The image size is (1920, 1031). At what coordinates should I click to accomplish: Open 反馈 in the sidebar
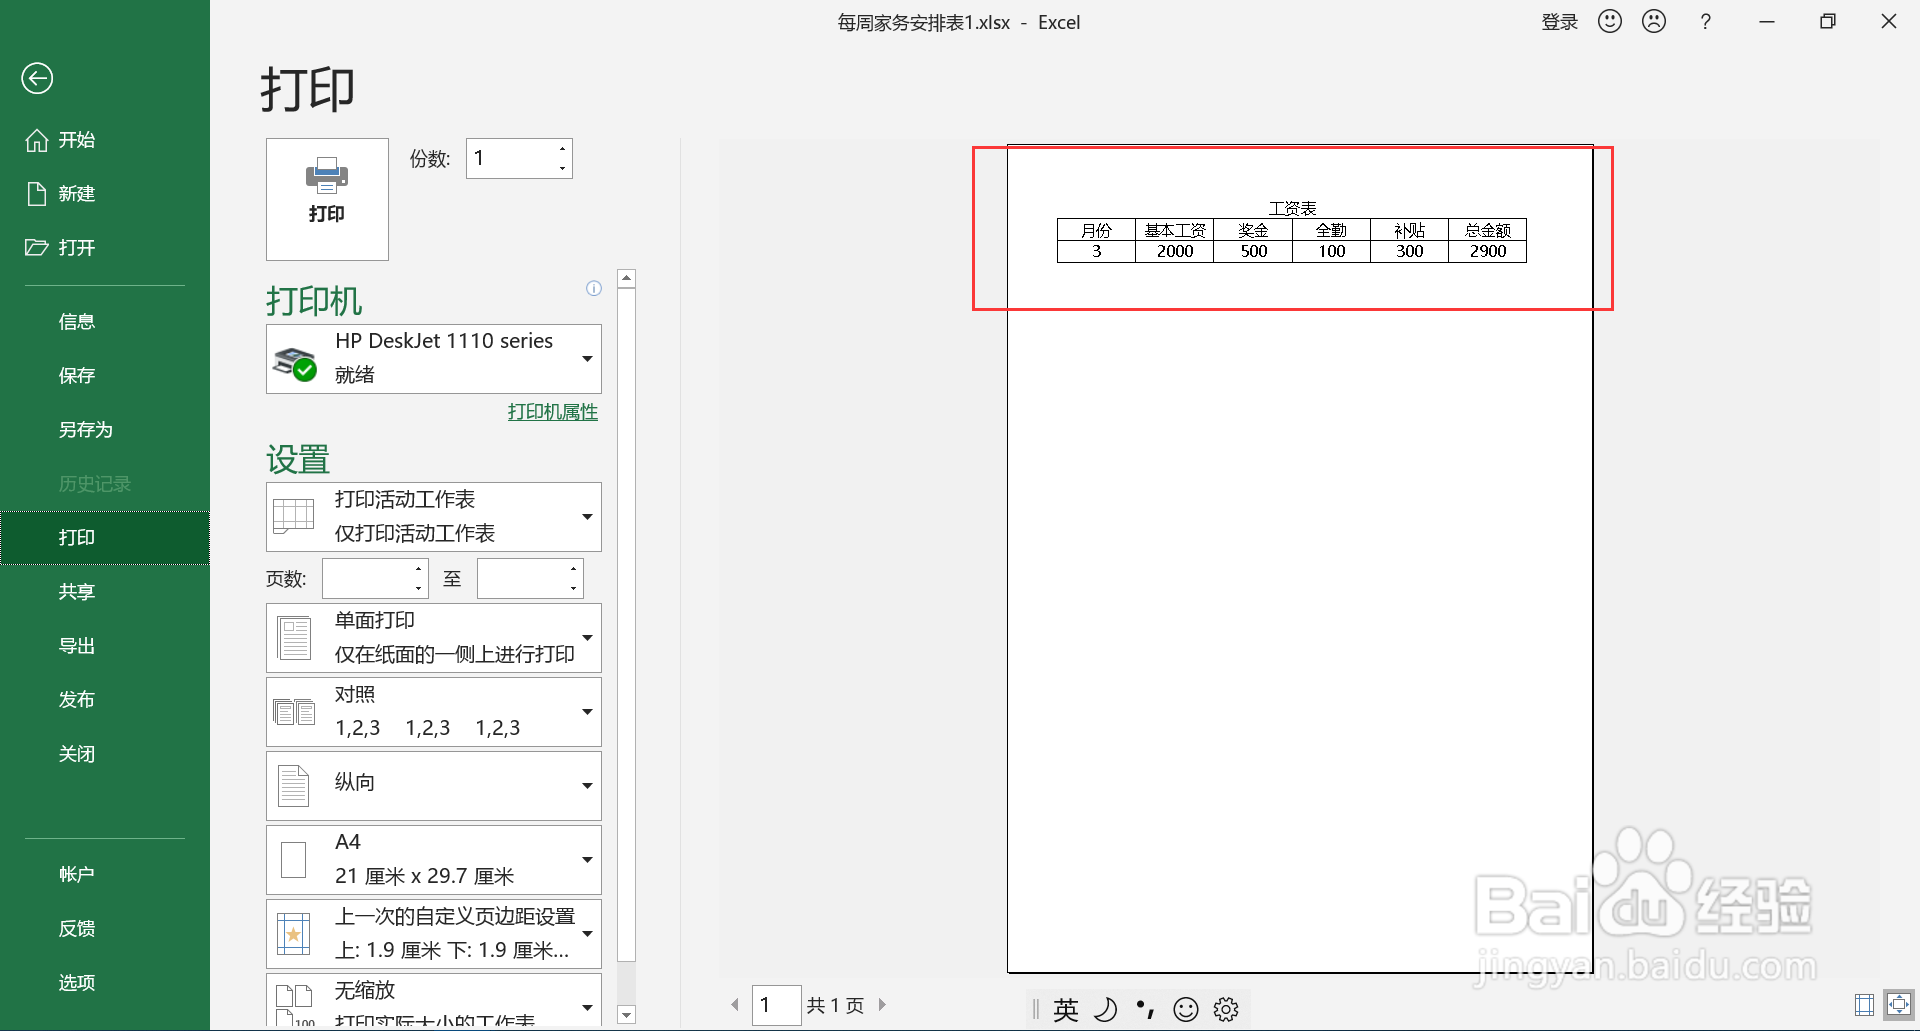[x=77, y=928]
